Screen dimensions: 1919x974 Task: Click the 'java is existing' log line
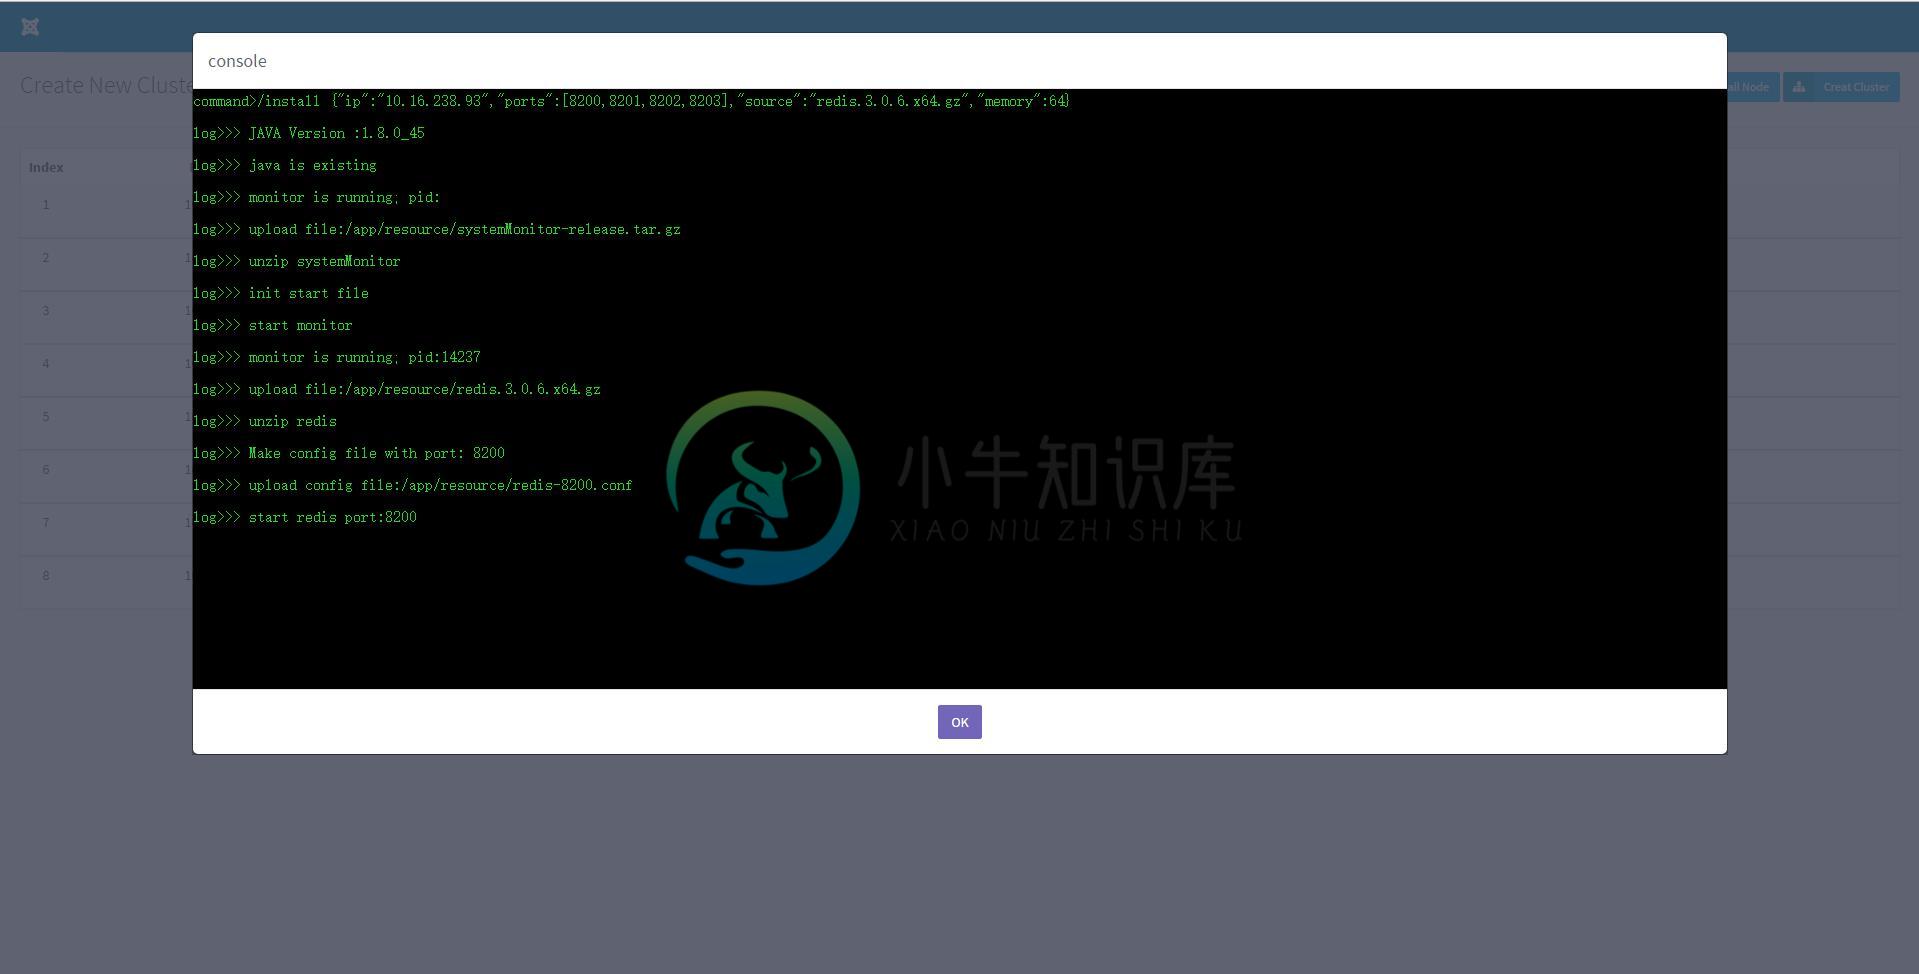285,165
